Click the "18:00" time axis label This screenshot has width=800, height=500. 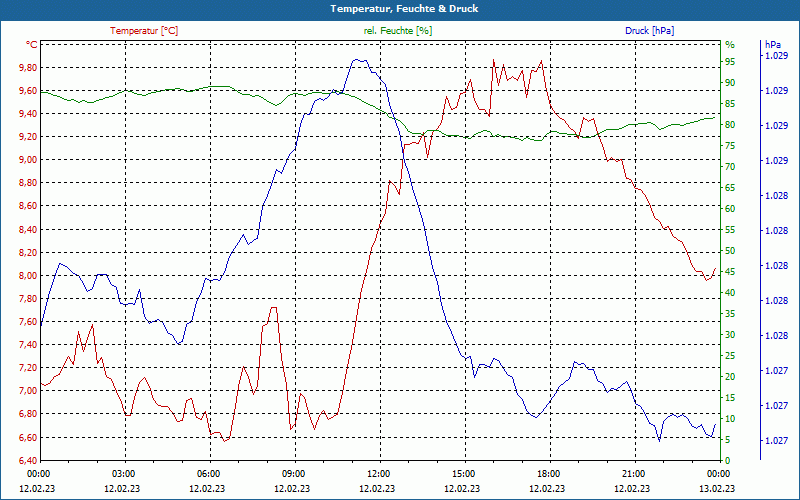coord(547,473)
